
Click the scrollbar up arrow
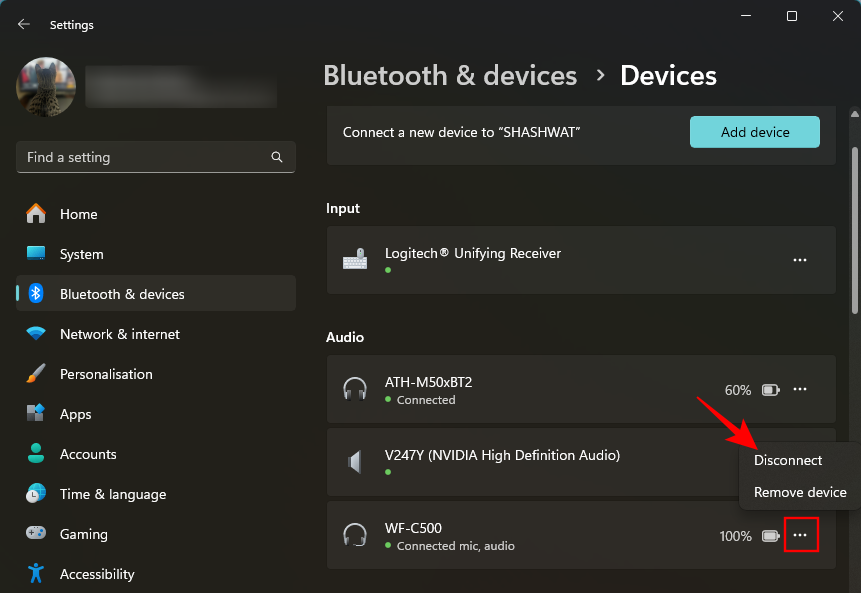(854, 114)
